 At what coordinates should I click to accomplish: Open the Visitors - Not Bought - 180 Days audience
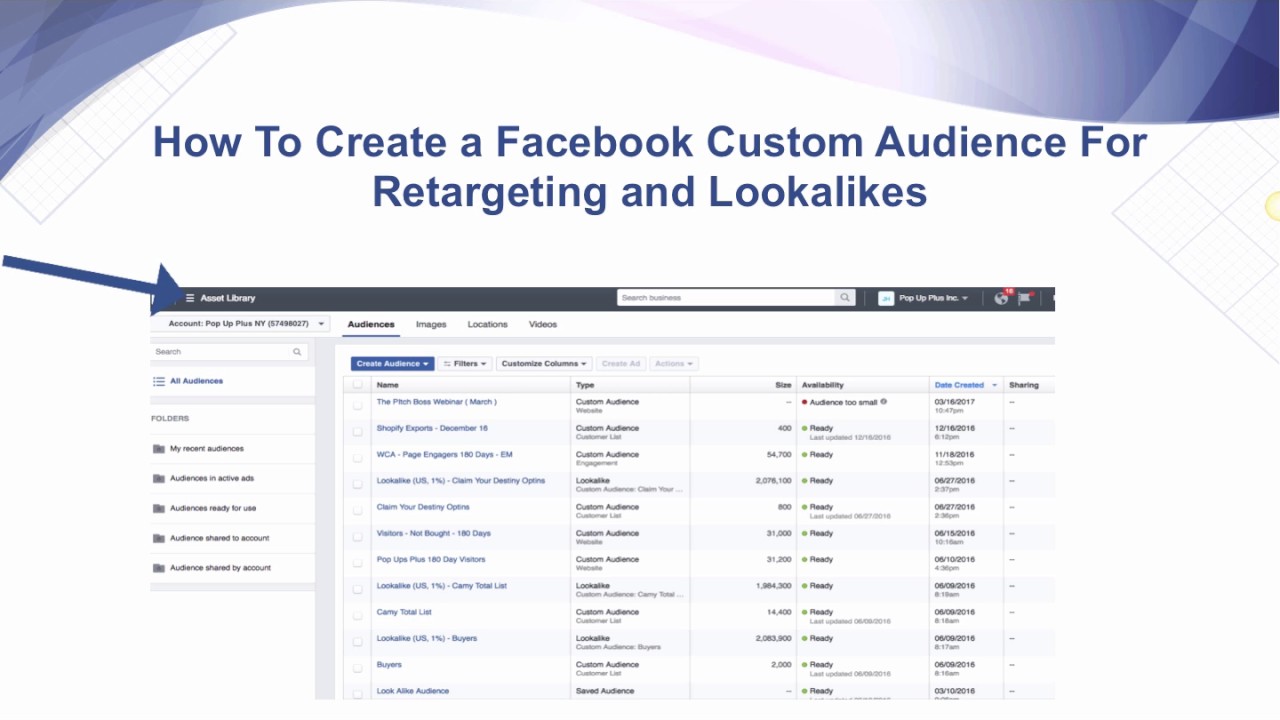(433, 533)
